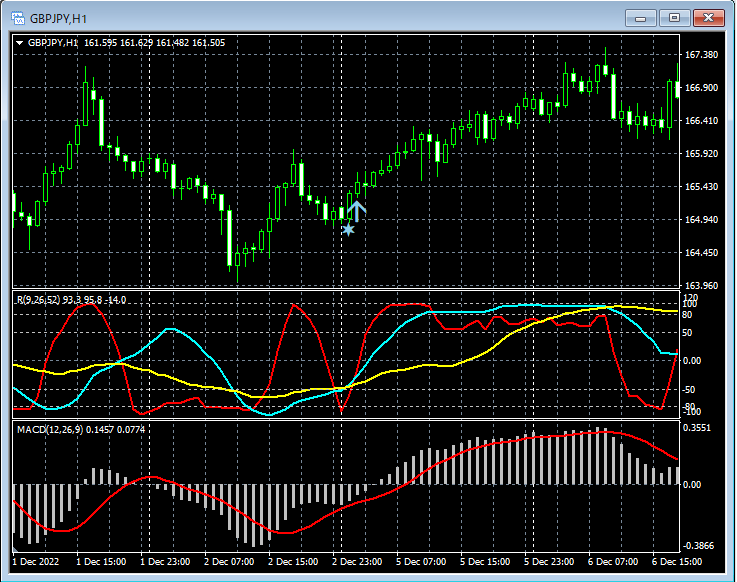The image size is (737, 582).
Task: Click the -0.3866 MACD scale value
Action: [x=699, y=547]
